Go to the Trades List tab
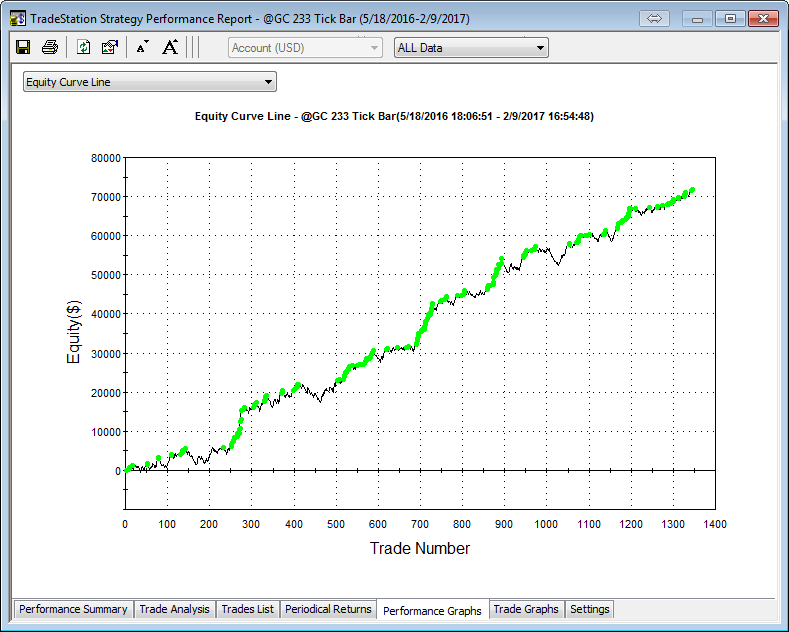The height and width of the screenshot is (632, 789). click(x=247, y=609)
